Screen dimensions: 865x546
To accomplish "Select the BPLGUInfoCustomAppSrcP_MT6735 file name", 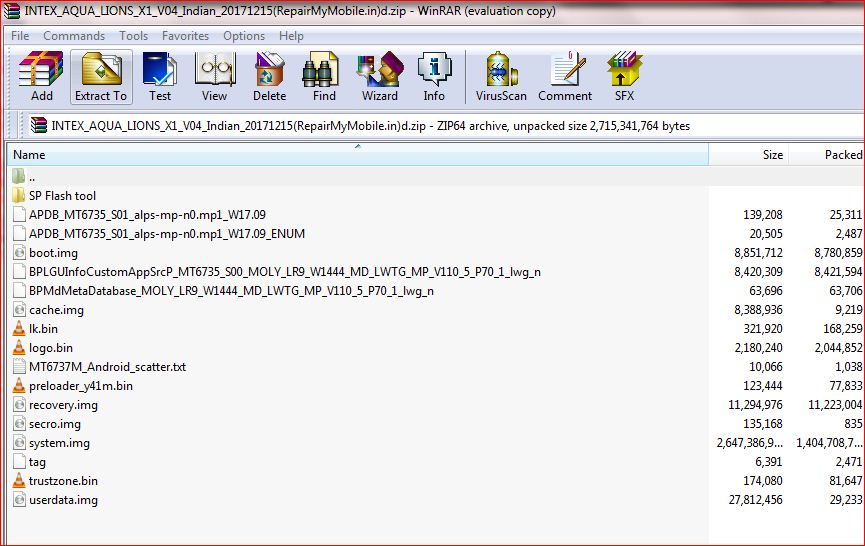I will (x=285, y=272).
